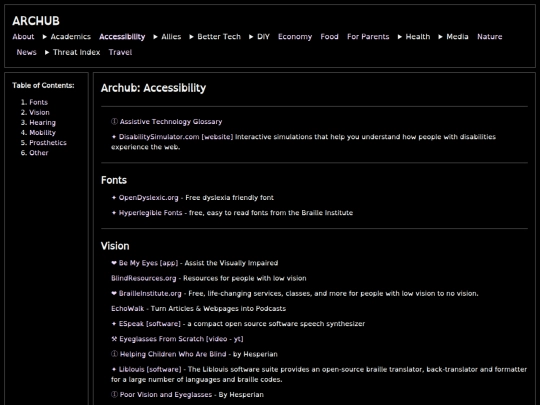This screenshot has width=540, height=405.
Task: Open the Nature page
Action: (490, 37)
